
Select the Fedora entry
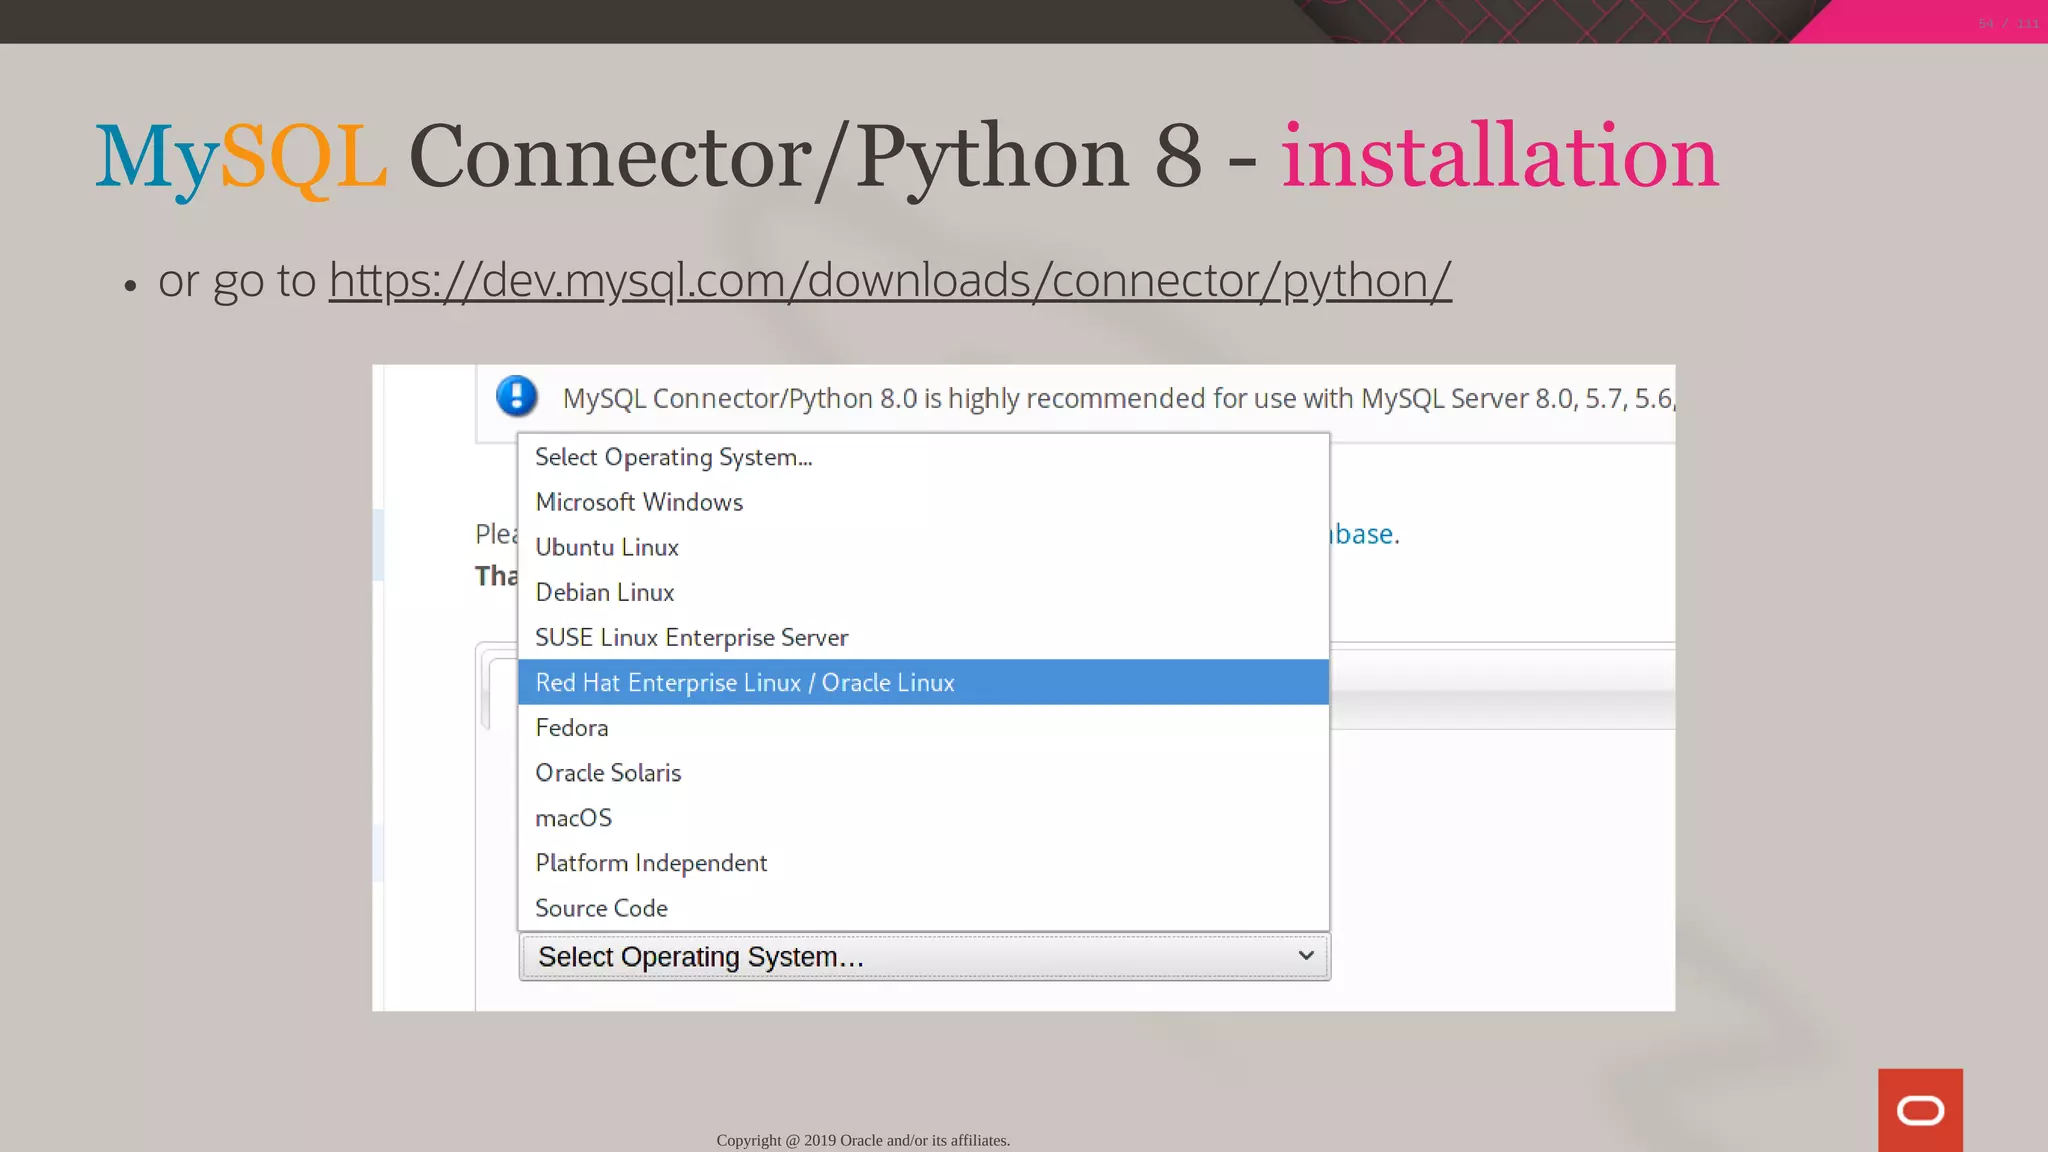pyautogui.click(x=572, y=727)
